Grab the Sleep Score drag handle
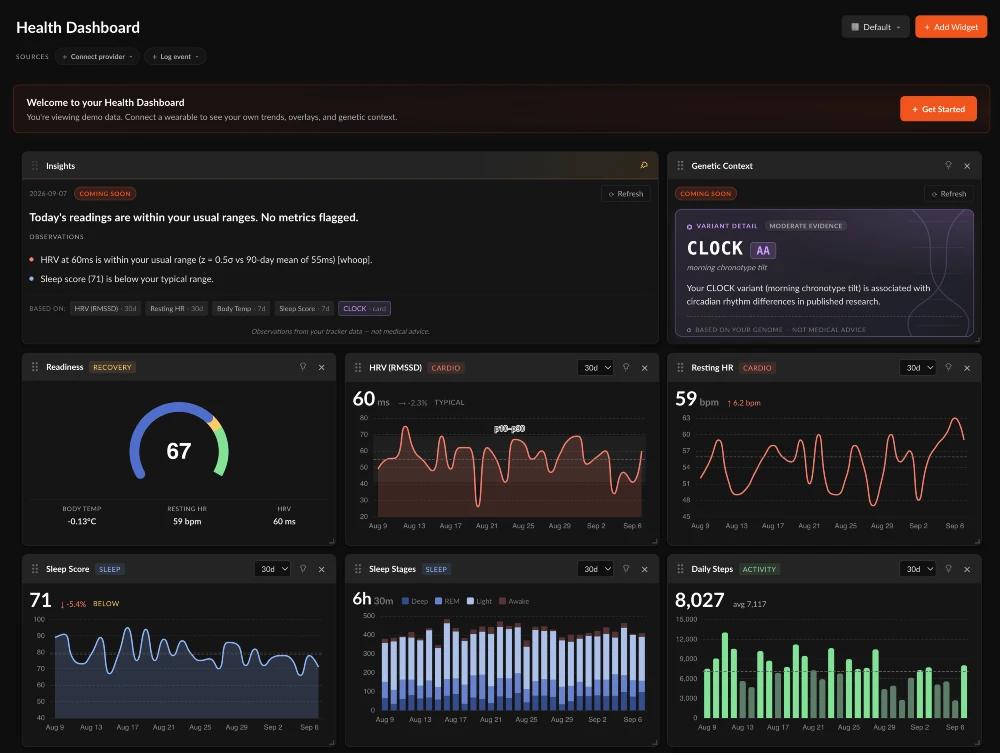The image size is (1000, 753). coord(35,569)
